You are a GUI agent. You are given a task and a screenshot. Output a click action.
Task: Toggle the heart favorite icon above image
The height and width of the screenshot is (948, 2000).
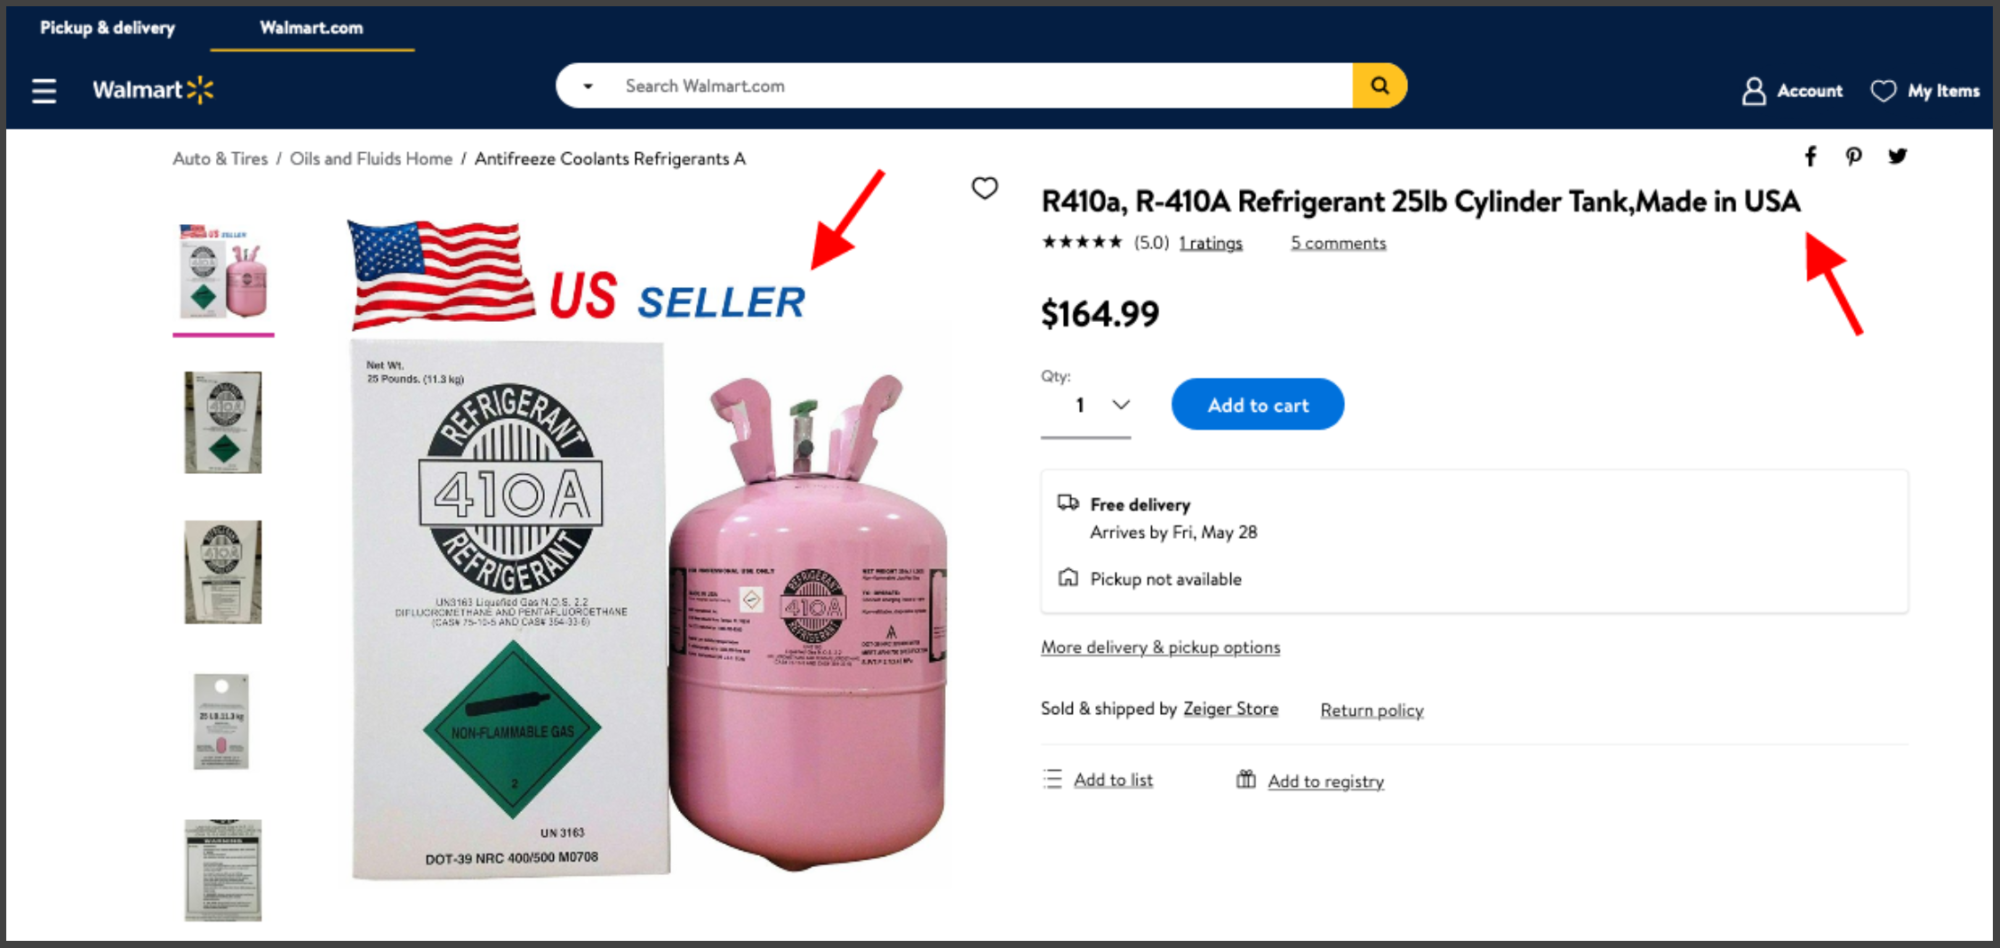(x=985, y=188)
